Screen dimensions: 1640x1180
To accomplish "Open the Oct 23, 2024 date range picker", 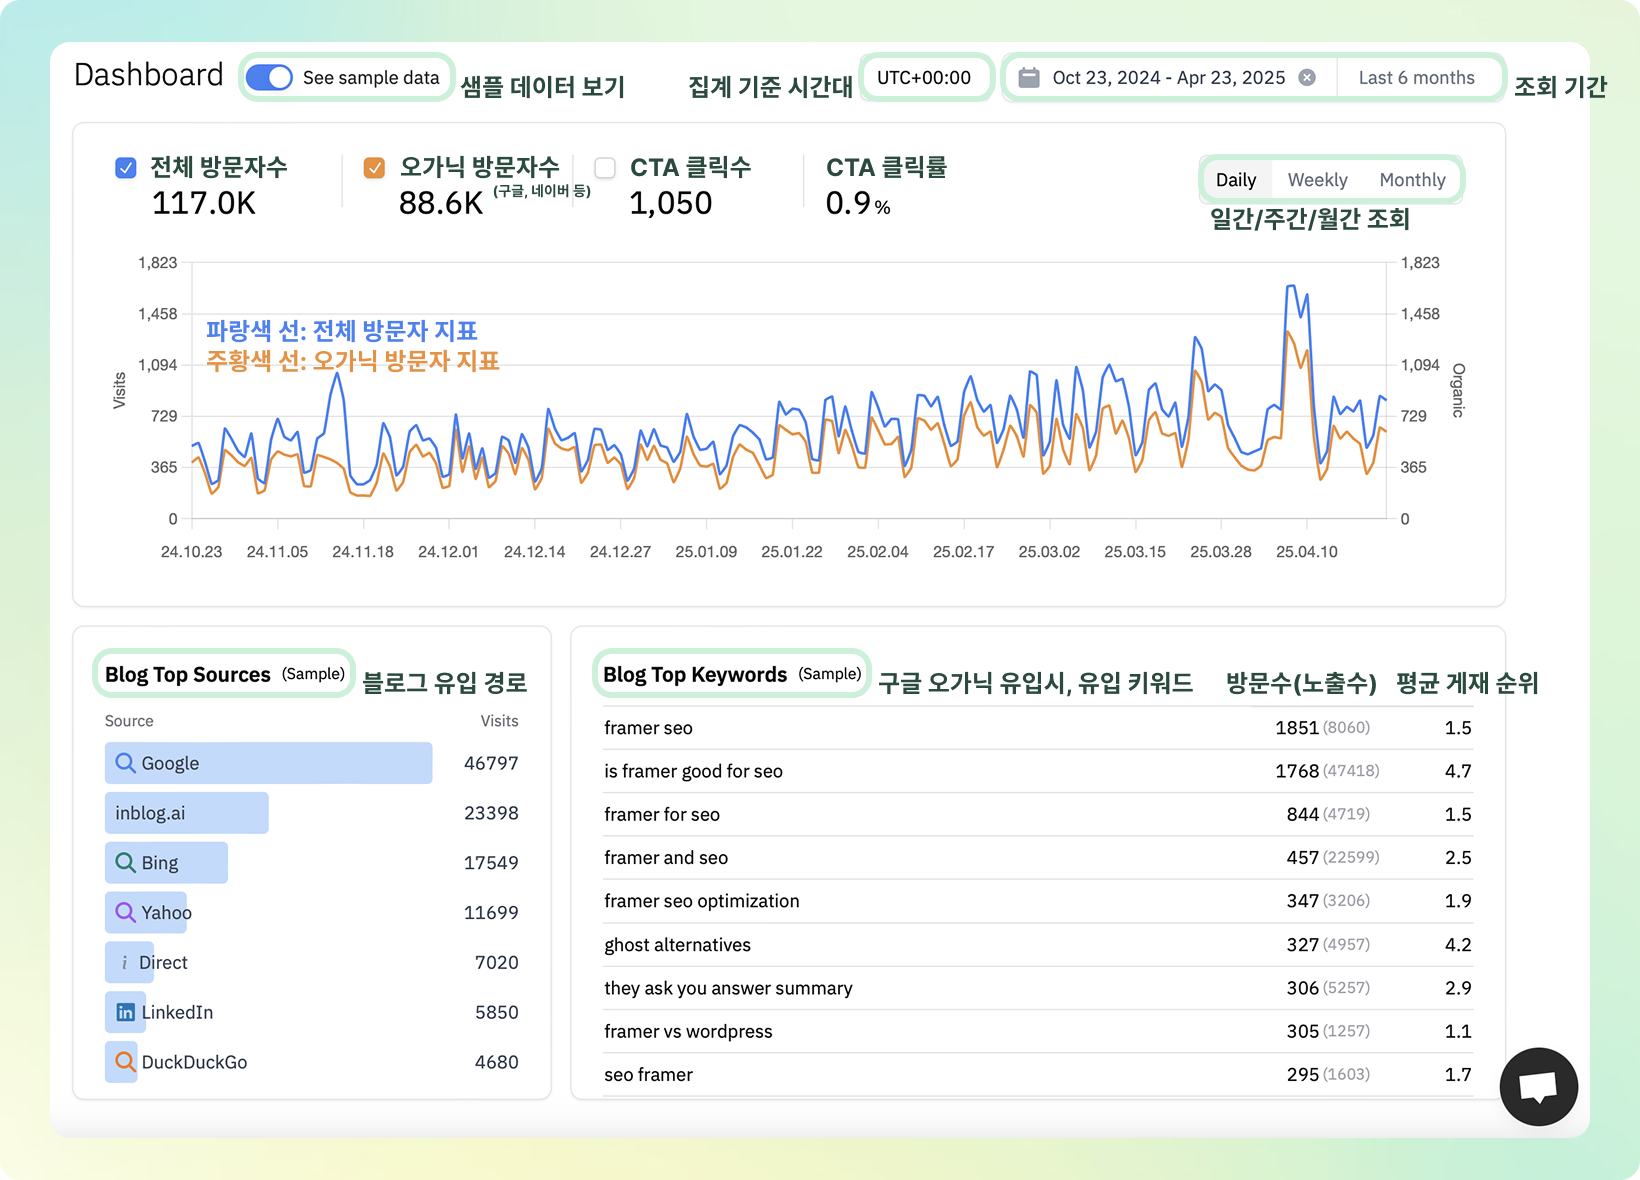I will pyautogui.click(x=1168, y=78).
